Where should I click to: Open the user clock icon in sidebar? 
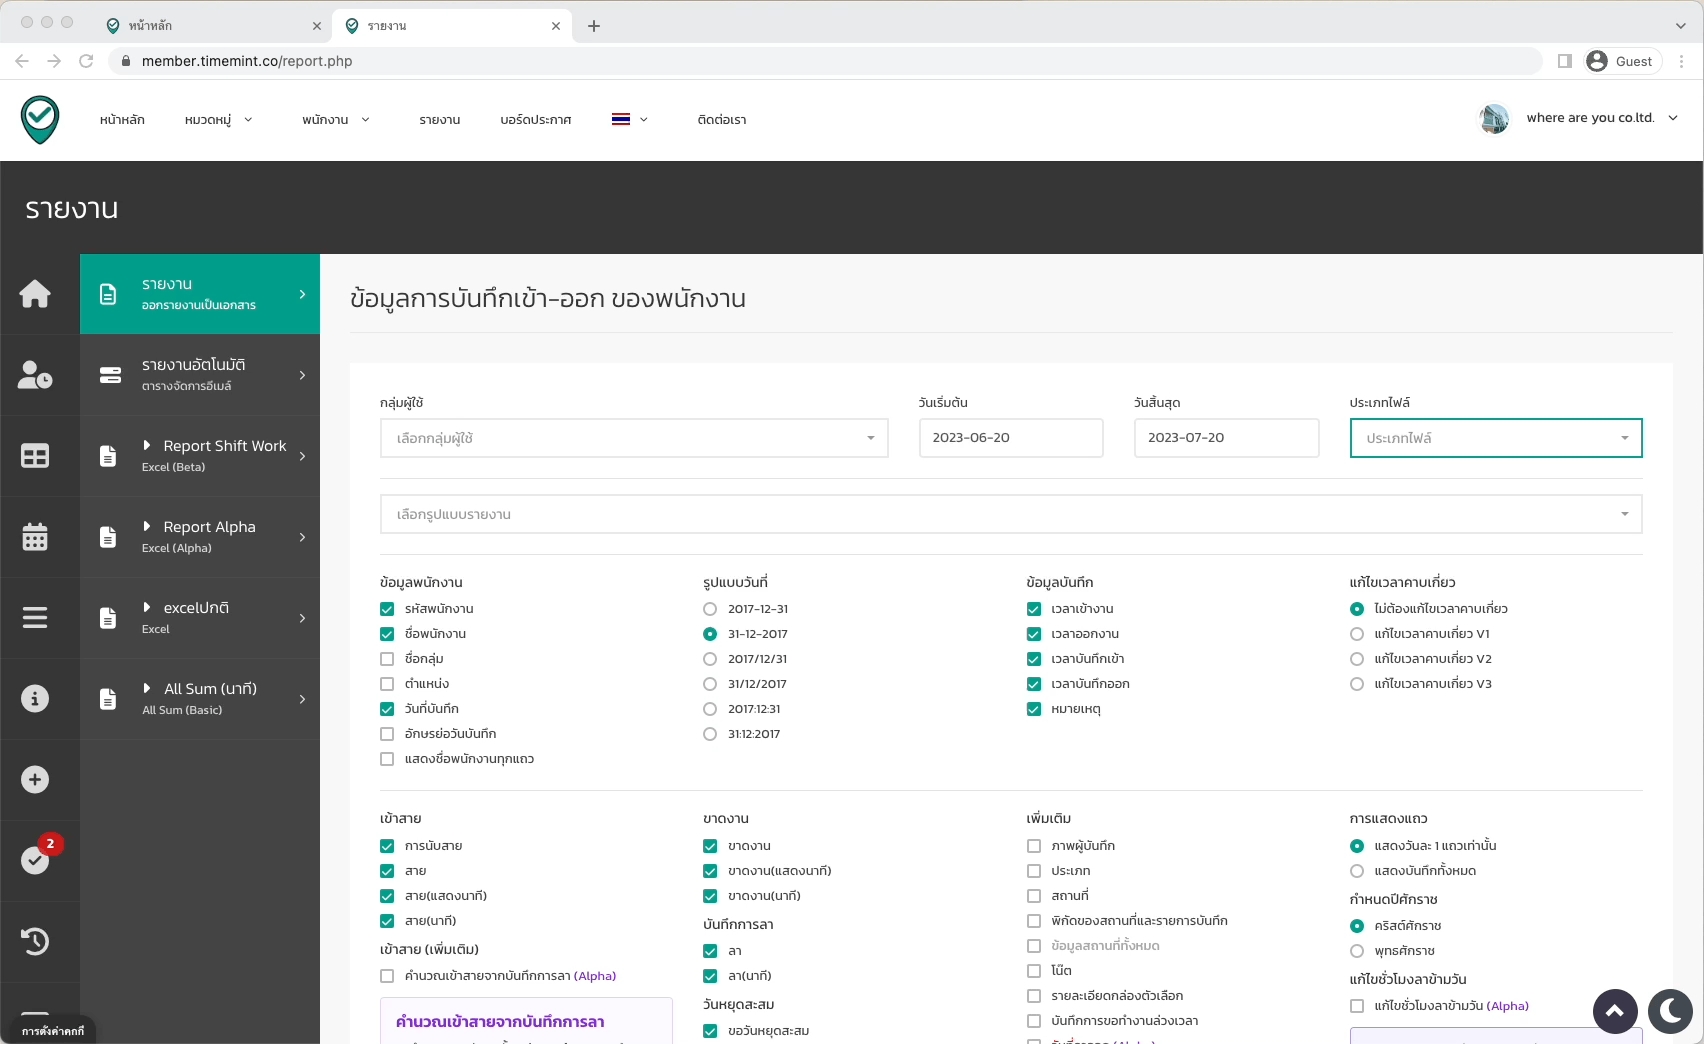(x=35, y=375)
